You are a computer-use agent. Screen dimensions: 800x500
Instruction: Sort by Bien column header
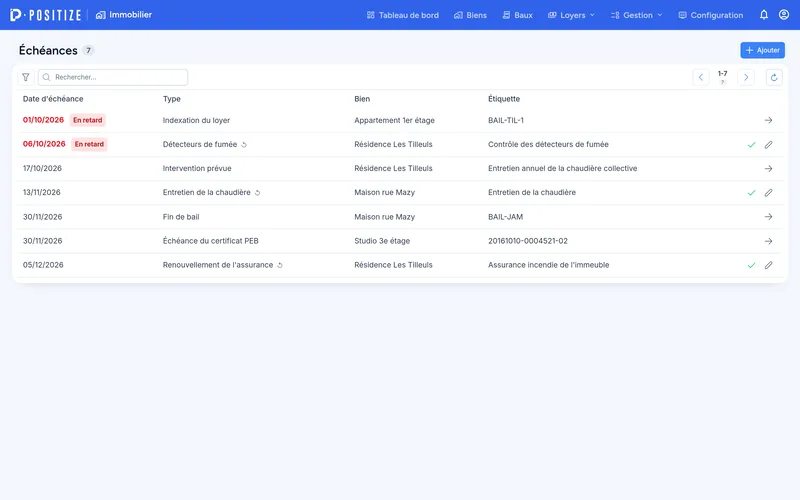(362, 99)
